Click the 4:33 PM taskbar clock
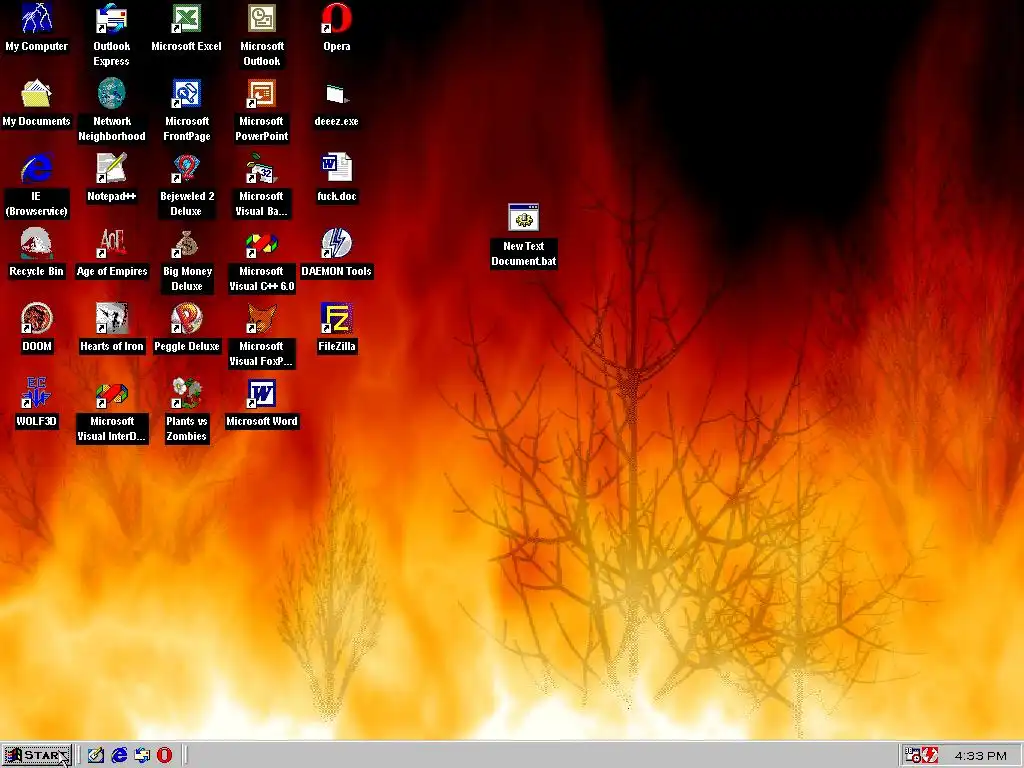This screenshot has height=768, width=1024. [x=980, y=756]
